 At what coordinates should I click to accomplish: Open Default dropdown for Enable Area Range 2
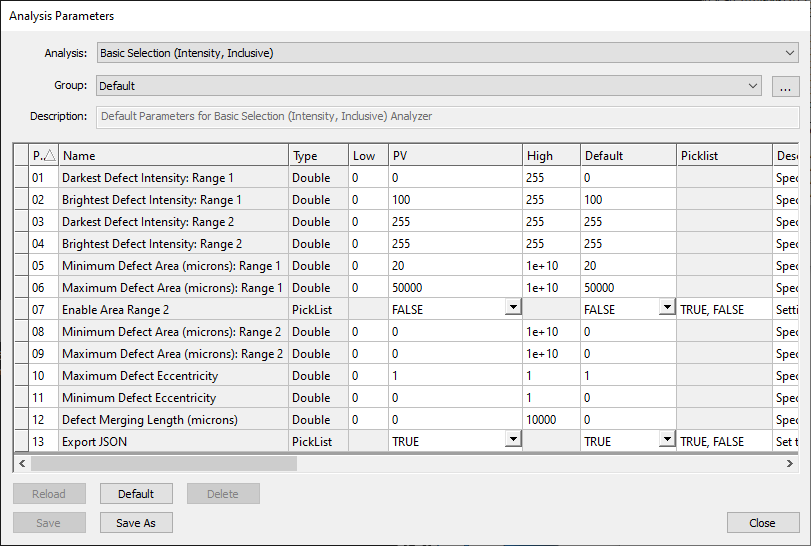click(667, 310)
